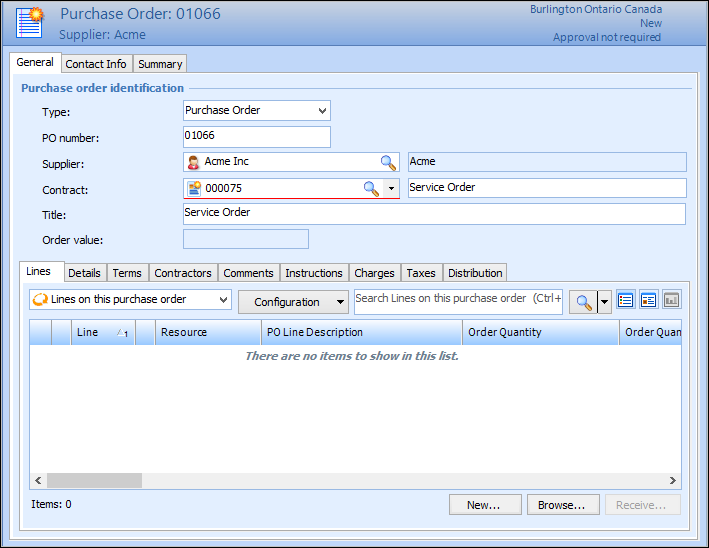The image size is (709, 548).
Task: Click the New... button
Action: [485, 505]
